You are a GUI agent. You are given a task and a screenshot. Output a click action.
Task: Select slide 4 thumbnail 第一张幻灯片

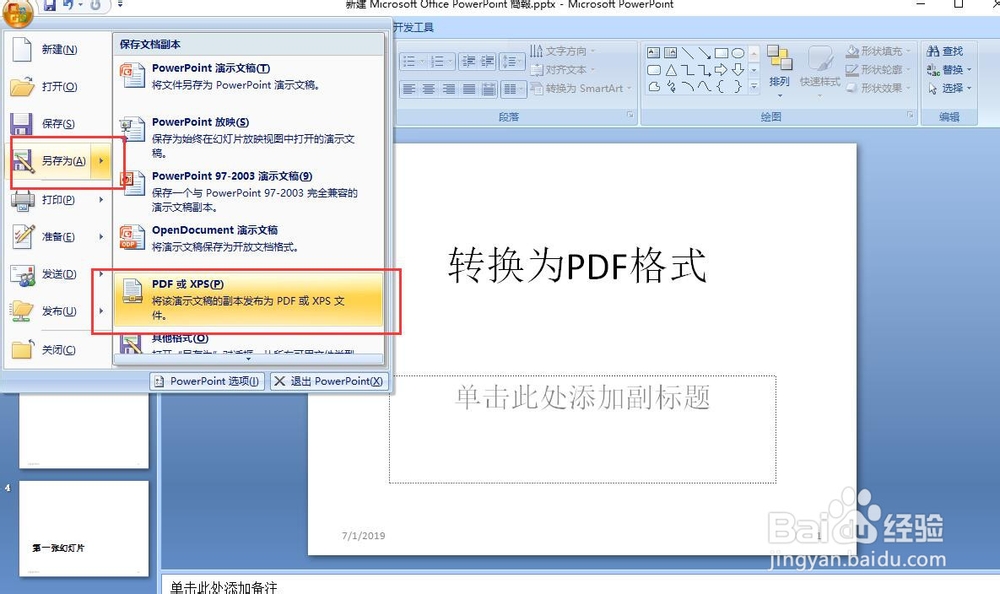pos(84,529)
